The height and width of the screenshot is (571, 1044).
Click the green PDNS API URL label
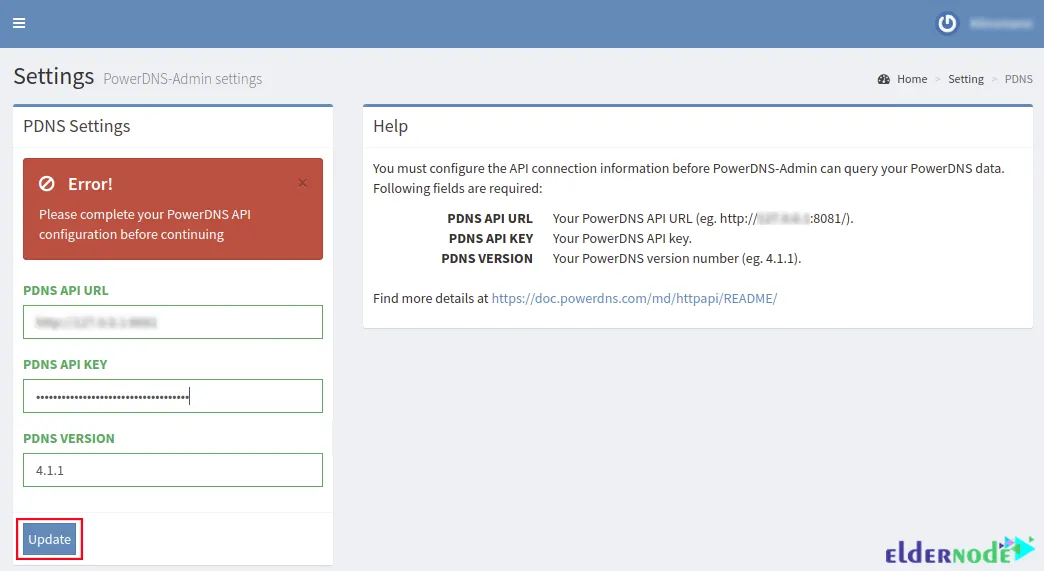tap(66, 291)
